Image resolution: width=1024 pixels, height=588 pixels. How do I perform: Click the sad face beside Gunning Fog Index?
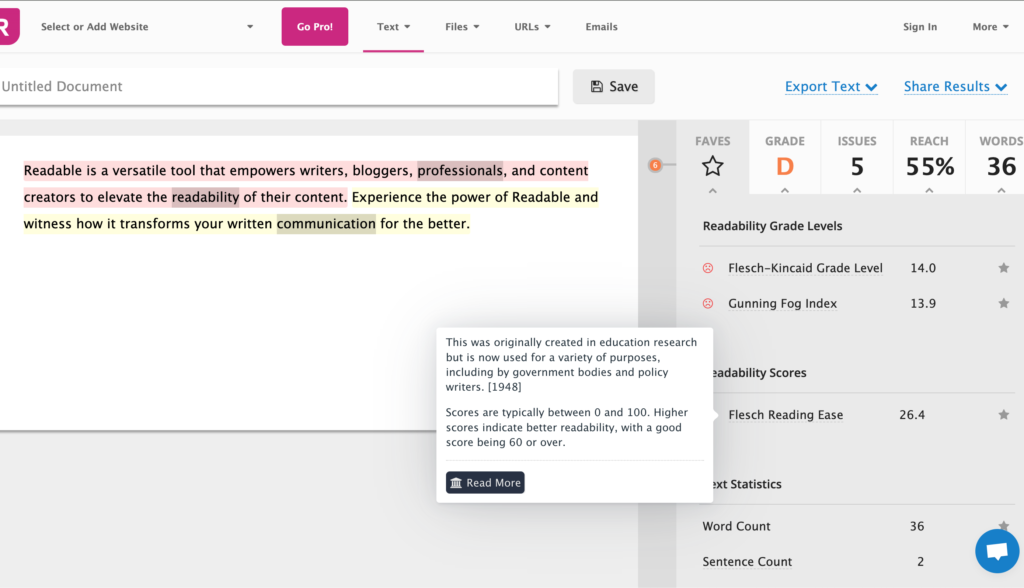click(x=709, y=303)
